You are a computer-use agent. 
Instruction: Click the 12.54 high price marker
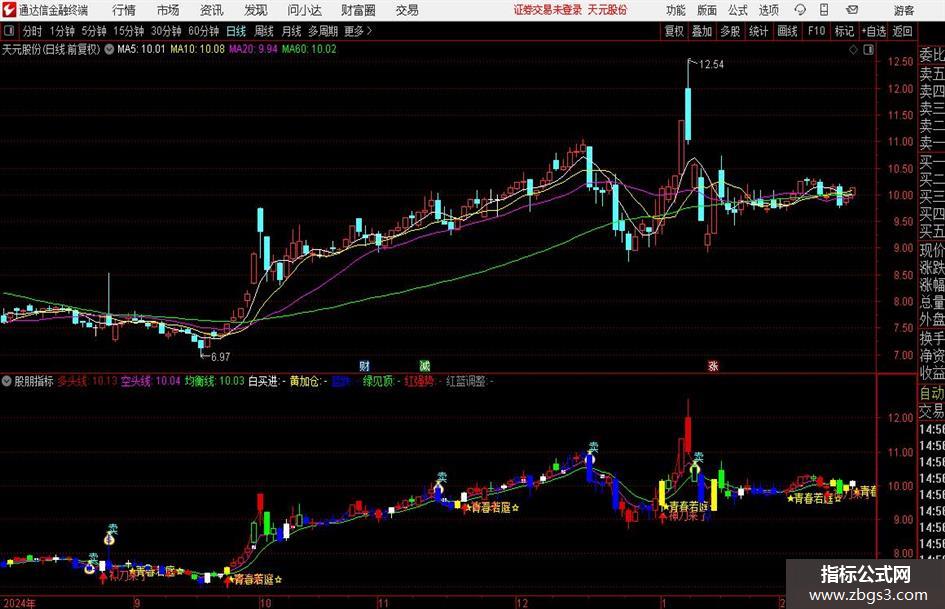711,65
